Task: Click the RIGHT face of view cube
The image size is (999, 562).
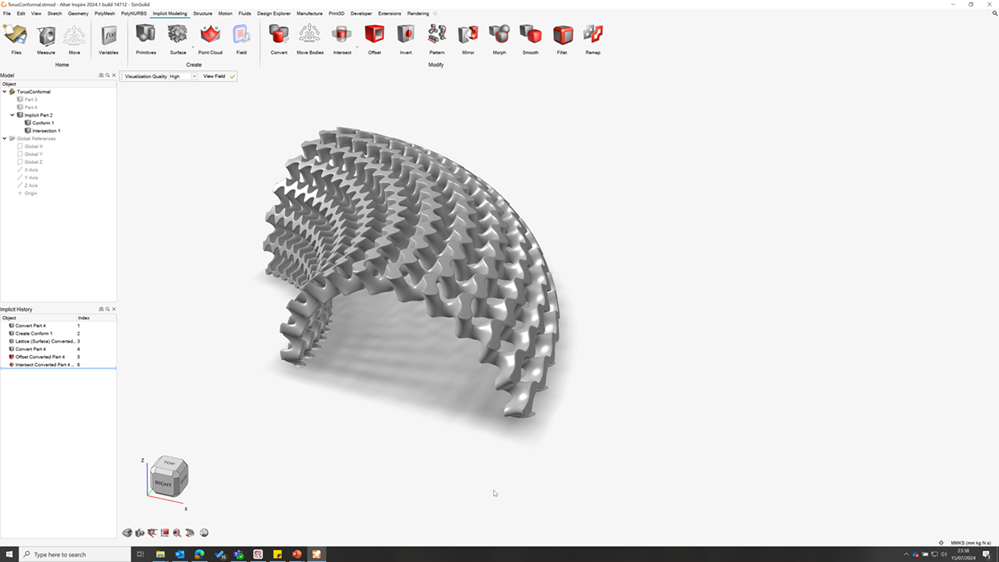Action: (x=163, y=484)
